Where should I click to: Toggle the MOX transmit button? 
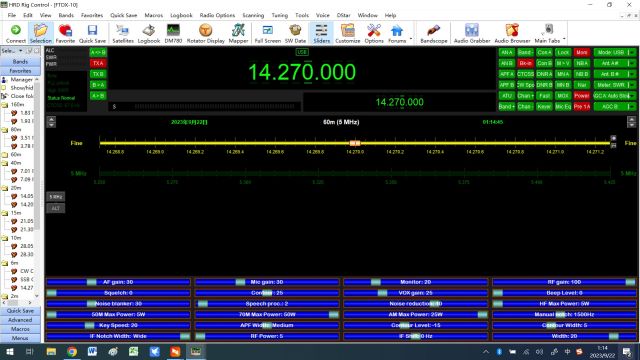click(563, 96)
